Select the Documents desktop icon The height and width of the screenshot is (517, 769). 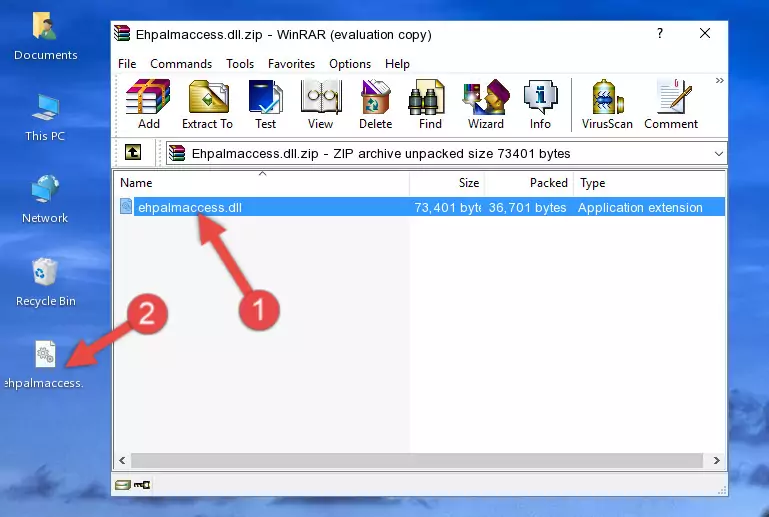pos(45,36)
